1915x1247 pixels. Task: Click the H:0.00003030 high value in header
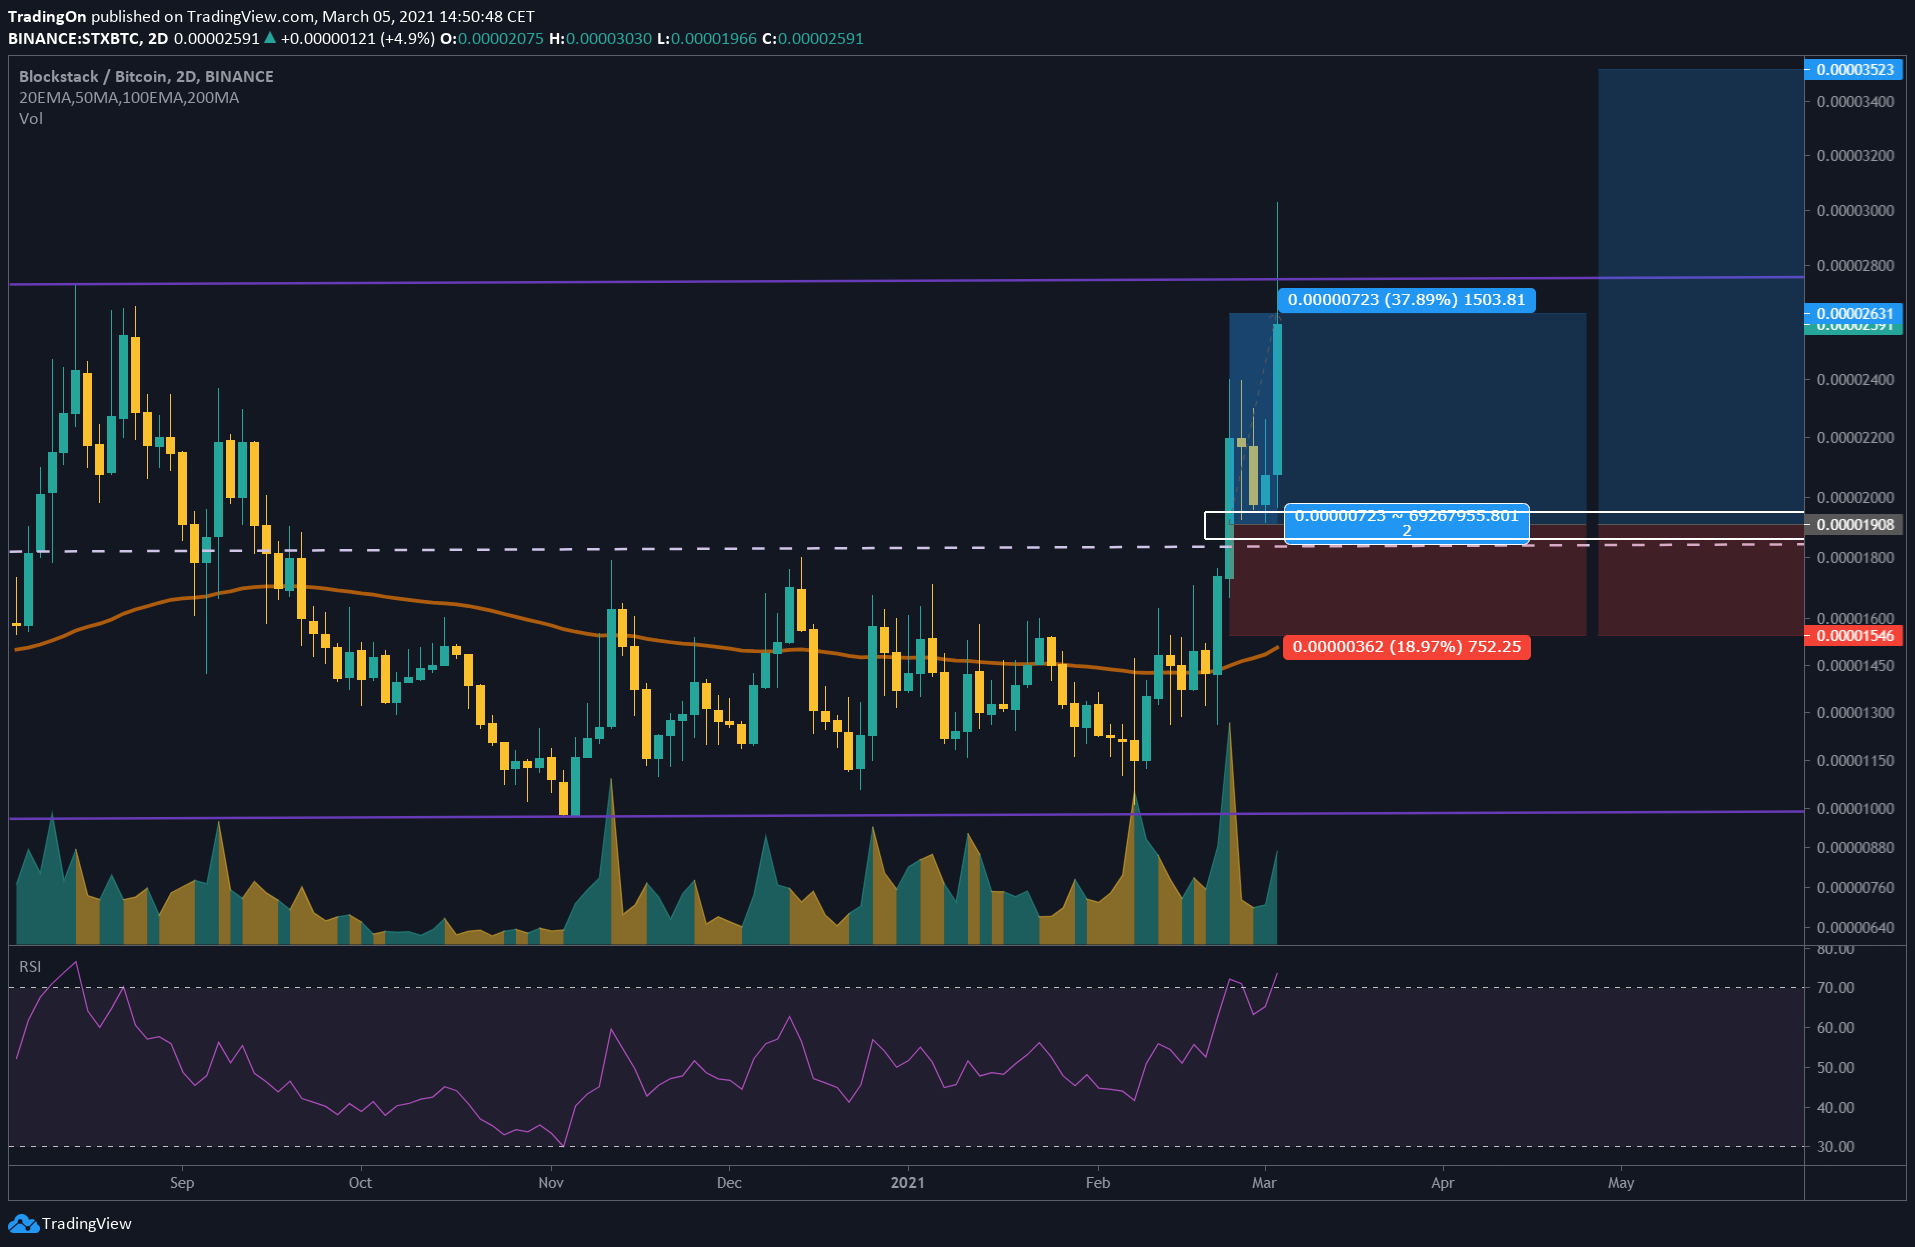pyautogui.click(x=600, y=38)
